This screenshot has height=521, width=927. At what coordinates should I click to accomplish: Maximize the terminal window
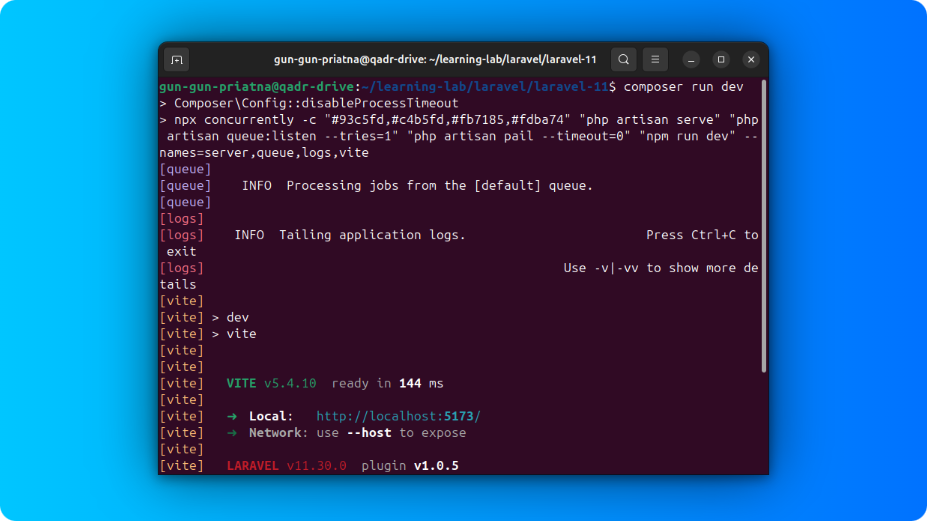(x=721, y=60)
